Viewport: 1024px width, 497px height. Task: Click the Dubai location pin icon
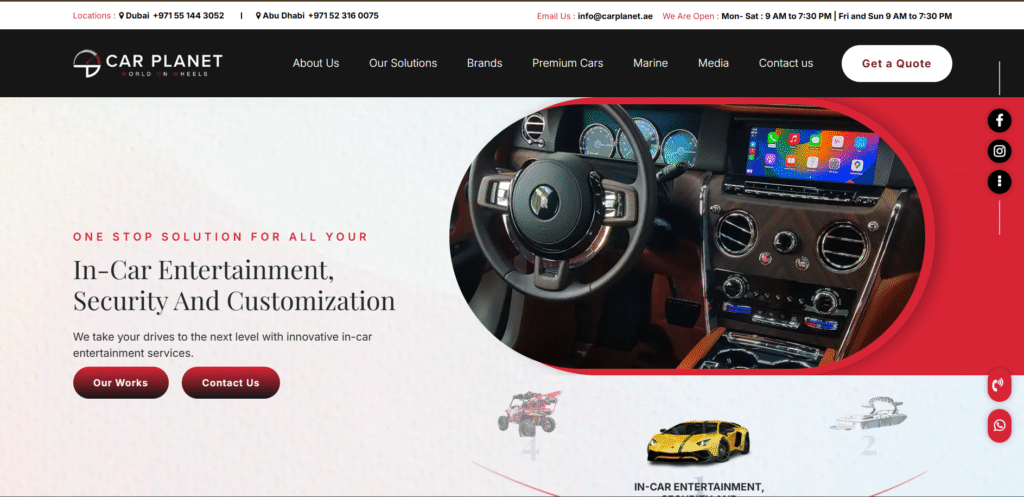point(122,16)
